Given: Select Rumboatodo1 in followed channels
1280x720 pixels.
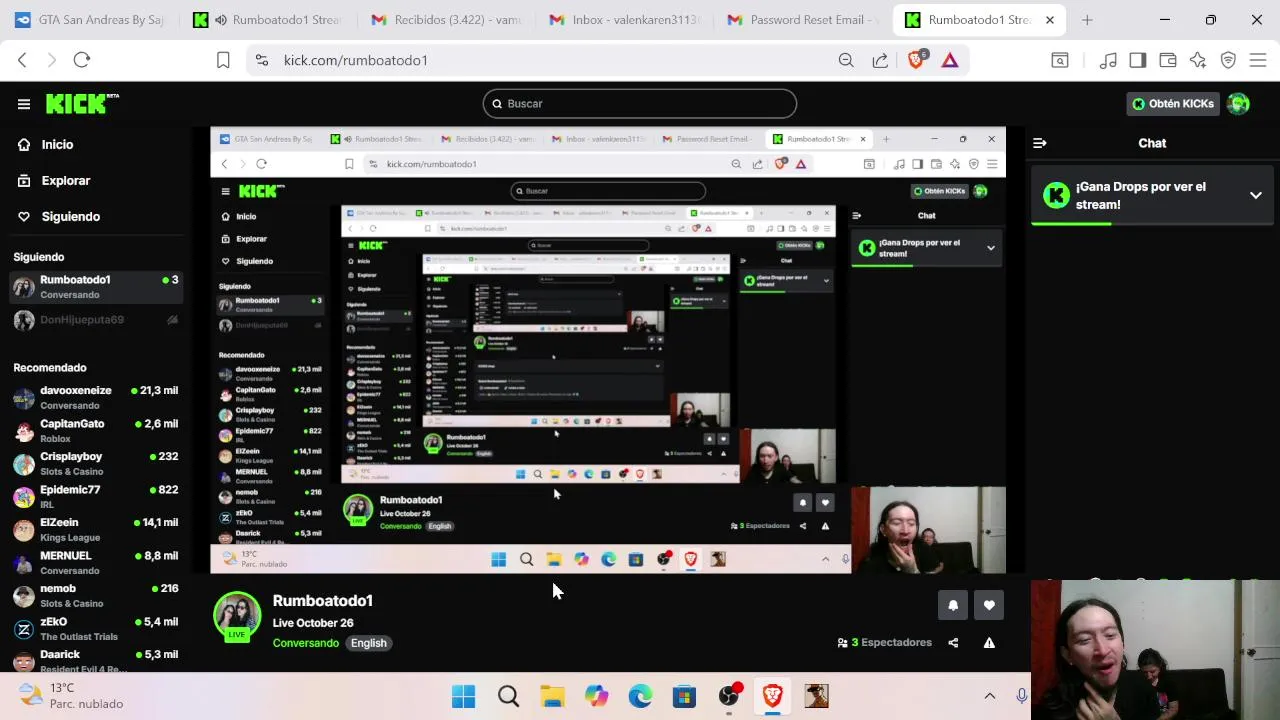Looking at the screenshot, I should pos(96,287).
